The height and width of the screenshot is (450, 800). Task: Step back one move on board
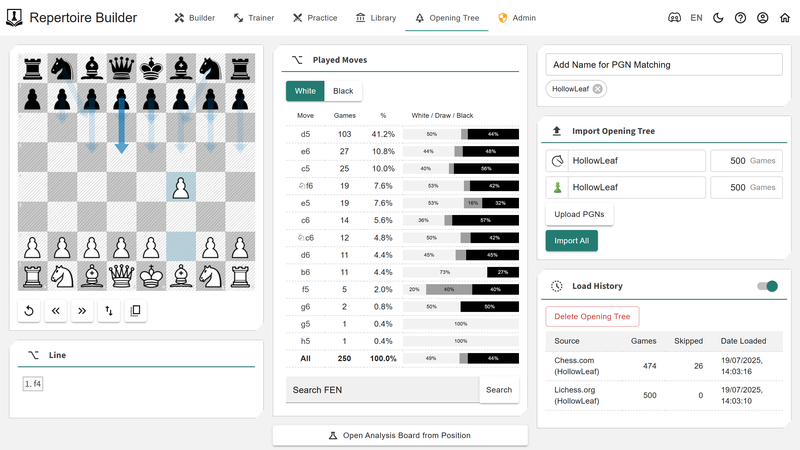(x=56, y=311)
